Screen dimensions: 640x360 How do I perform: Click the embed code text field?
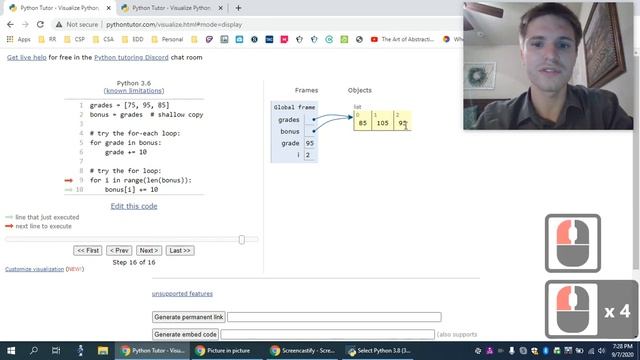click(327, 334)
